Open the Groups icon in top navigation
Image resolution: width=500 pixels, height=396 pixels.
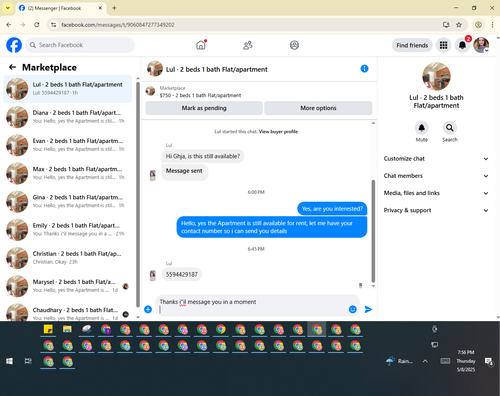tap(294, 45)
